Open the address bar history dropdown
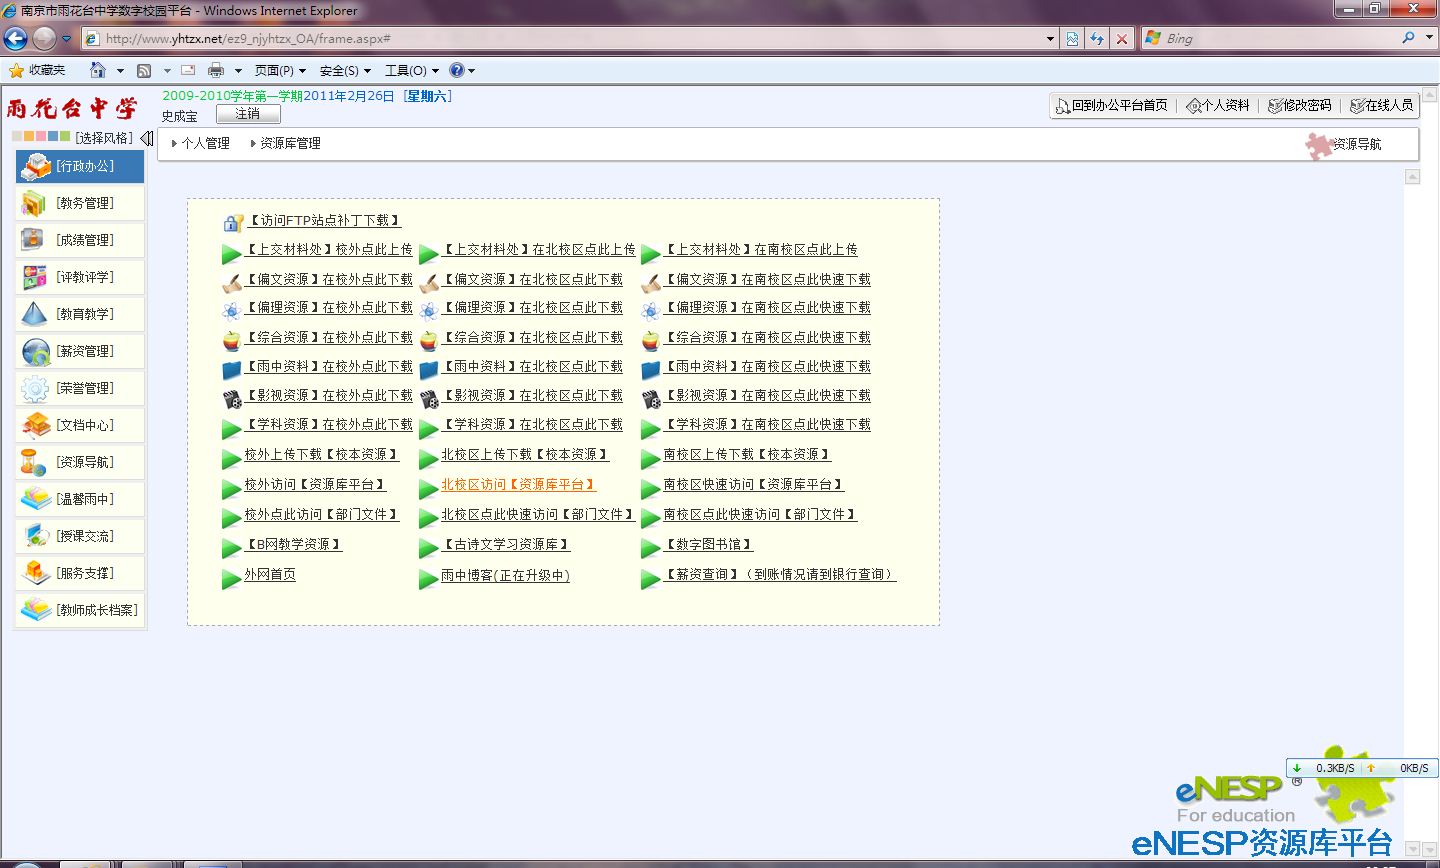1440x868 pixels. [1050, 39]
